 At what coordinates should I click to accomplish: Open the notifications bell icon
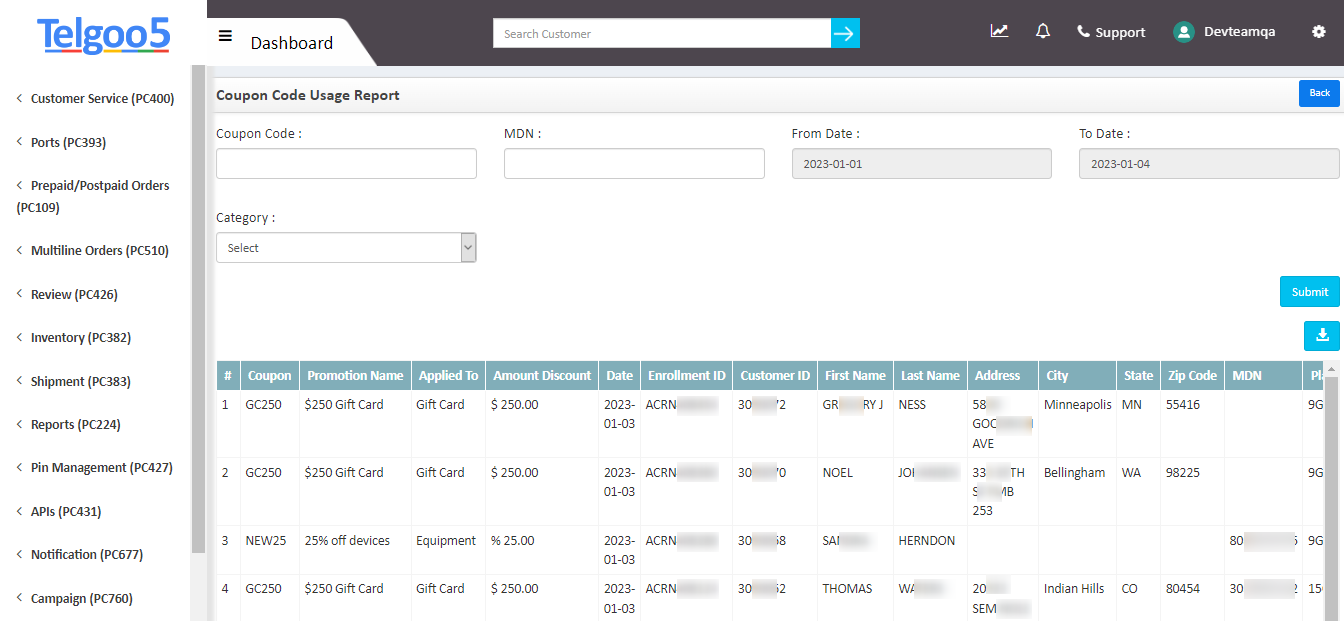(1043, 31)
